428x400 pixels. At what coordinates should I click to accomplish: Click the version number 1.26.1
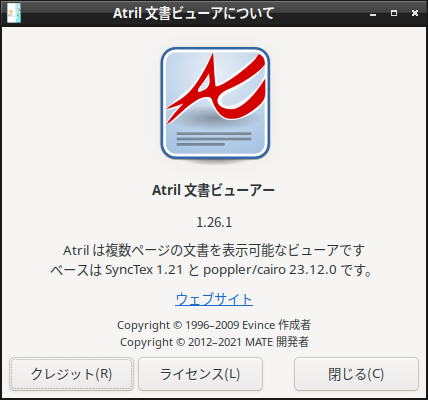pos(214,222)
